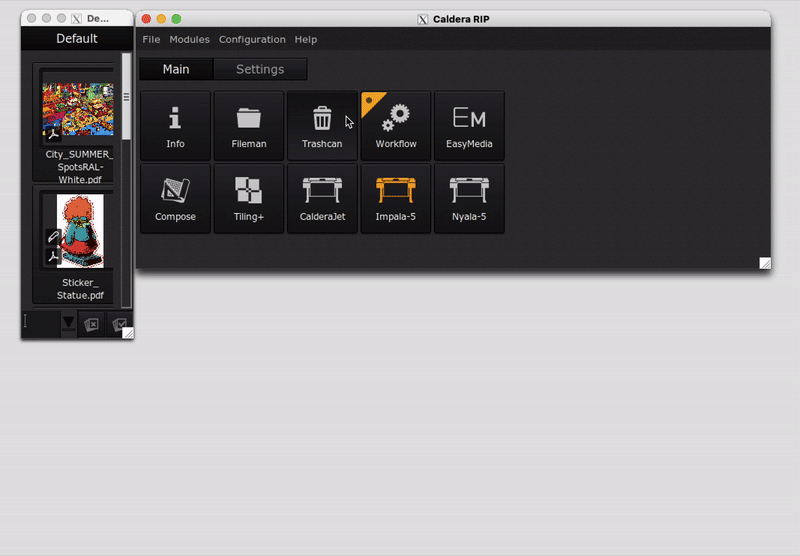Launch the EasyMedia module
800x556 pixels.
click(x=469, y=126)
